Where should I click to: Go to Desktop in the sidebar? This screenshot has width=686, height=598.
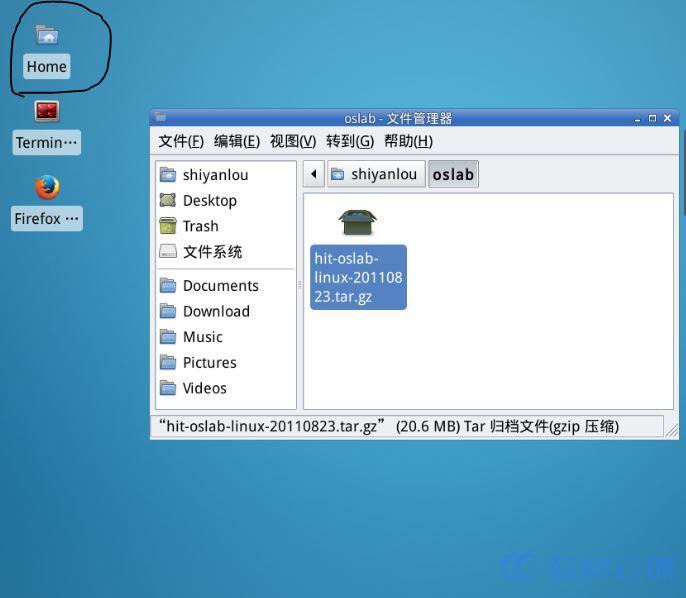(x=209, y=200)
